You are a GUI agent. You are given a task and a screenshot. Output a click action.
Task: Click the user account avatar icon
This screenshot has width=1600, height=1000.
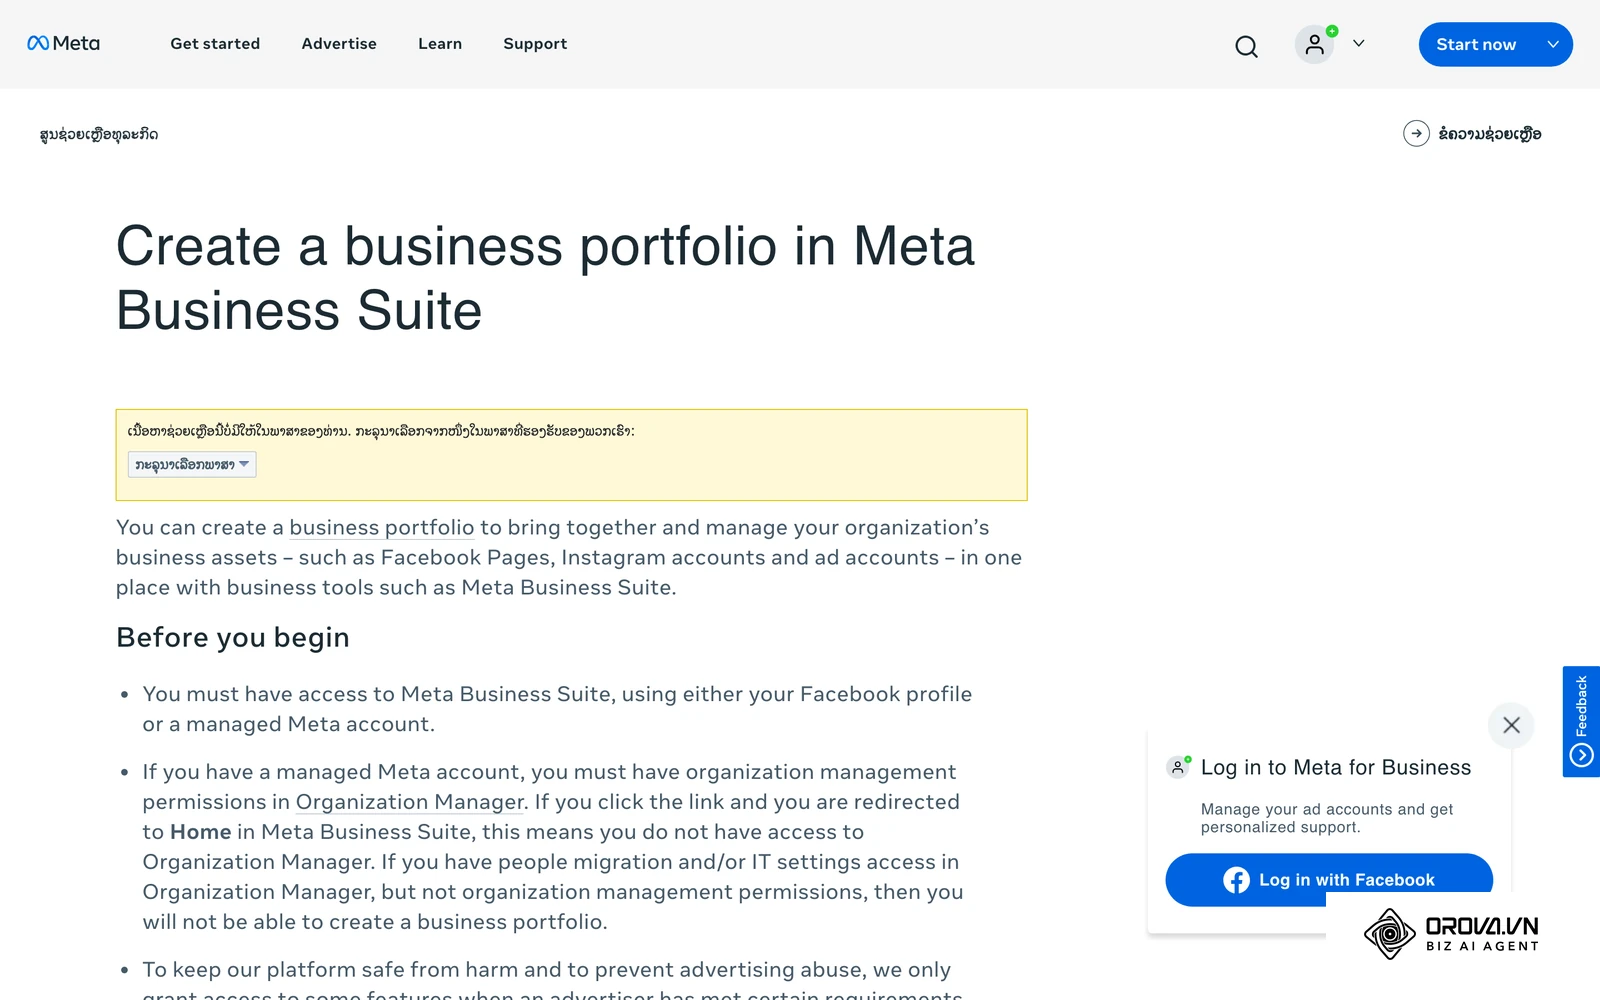pos(1315,45)
